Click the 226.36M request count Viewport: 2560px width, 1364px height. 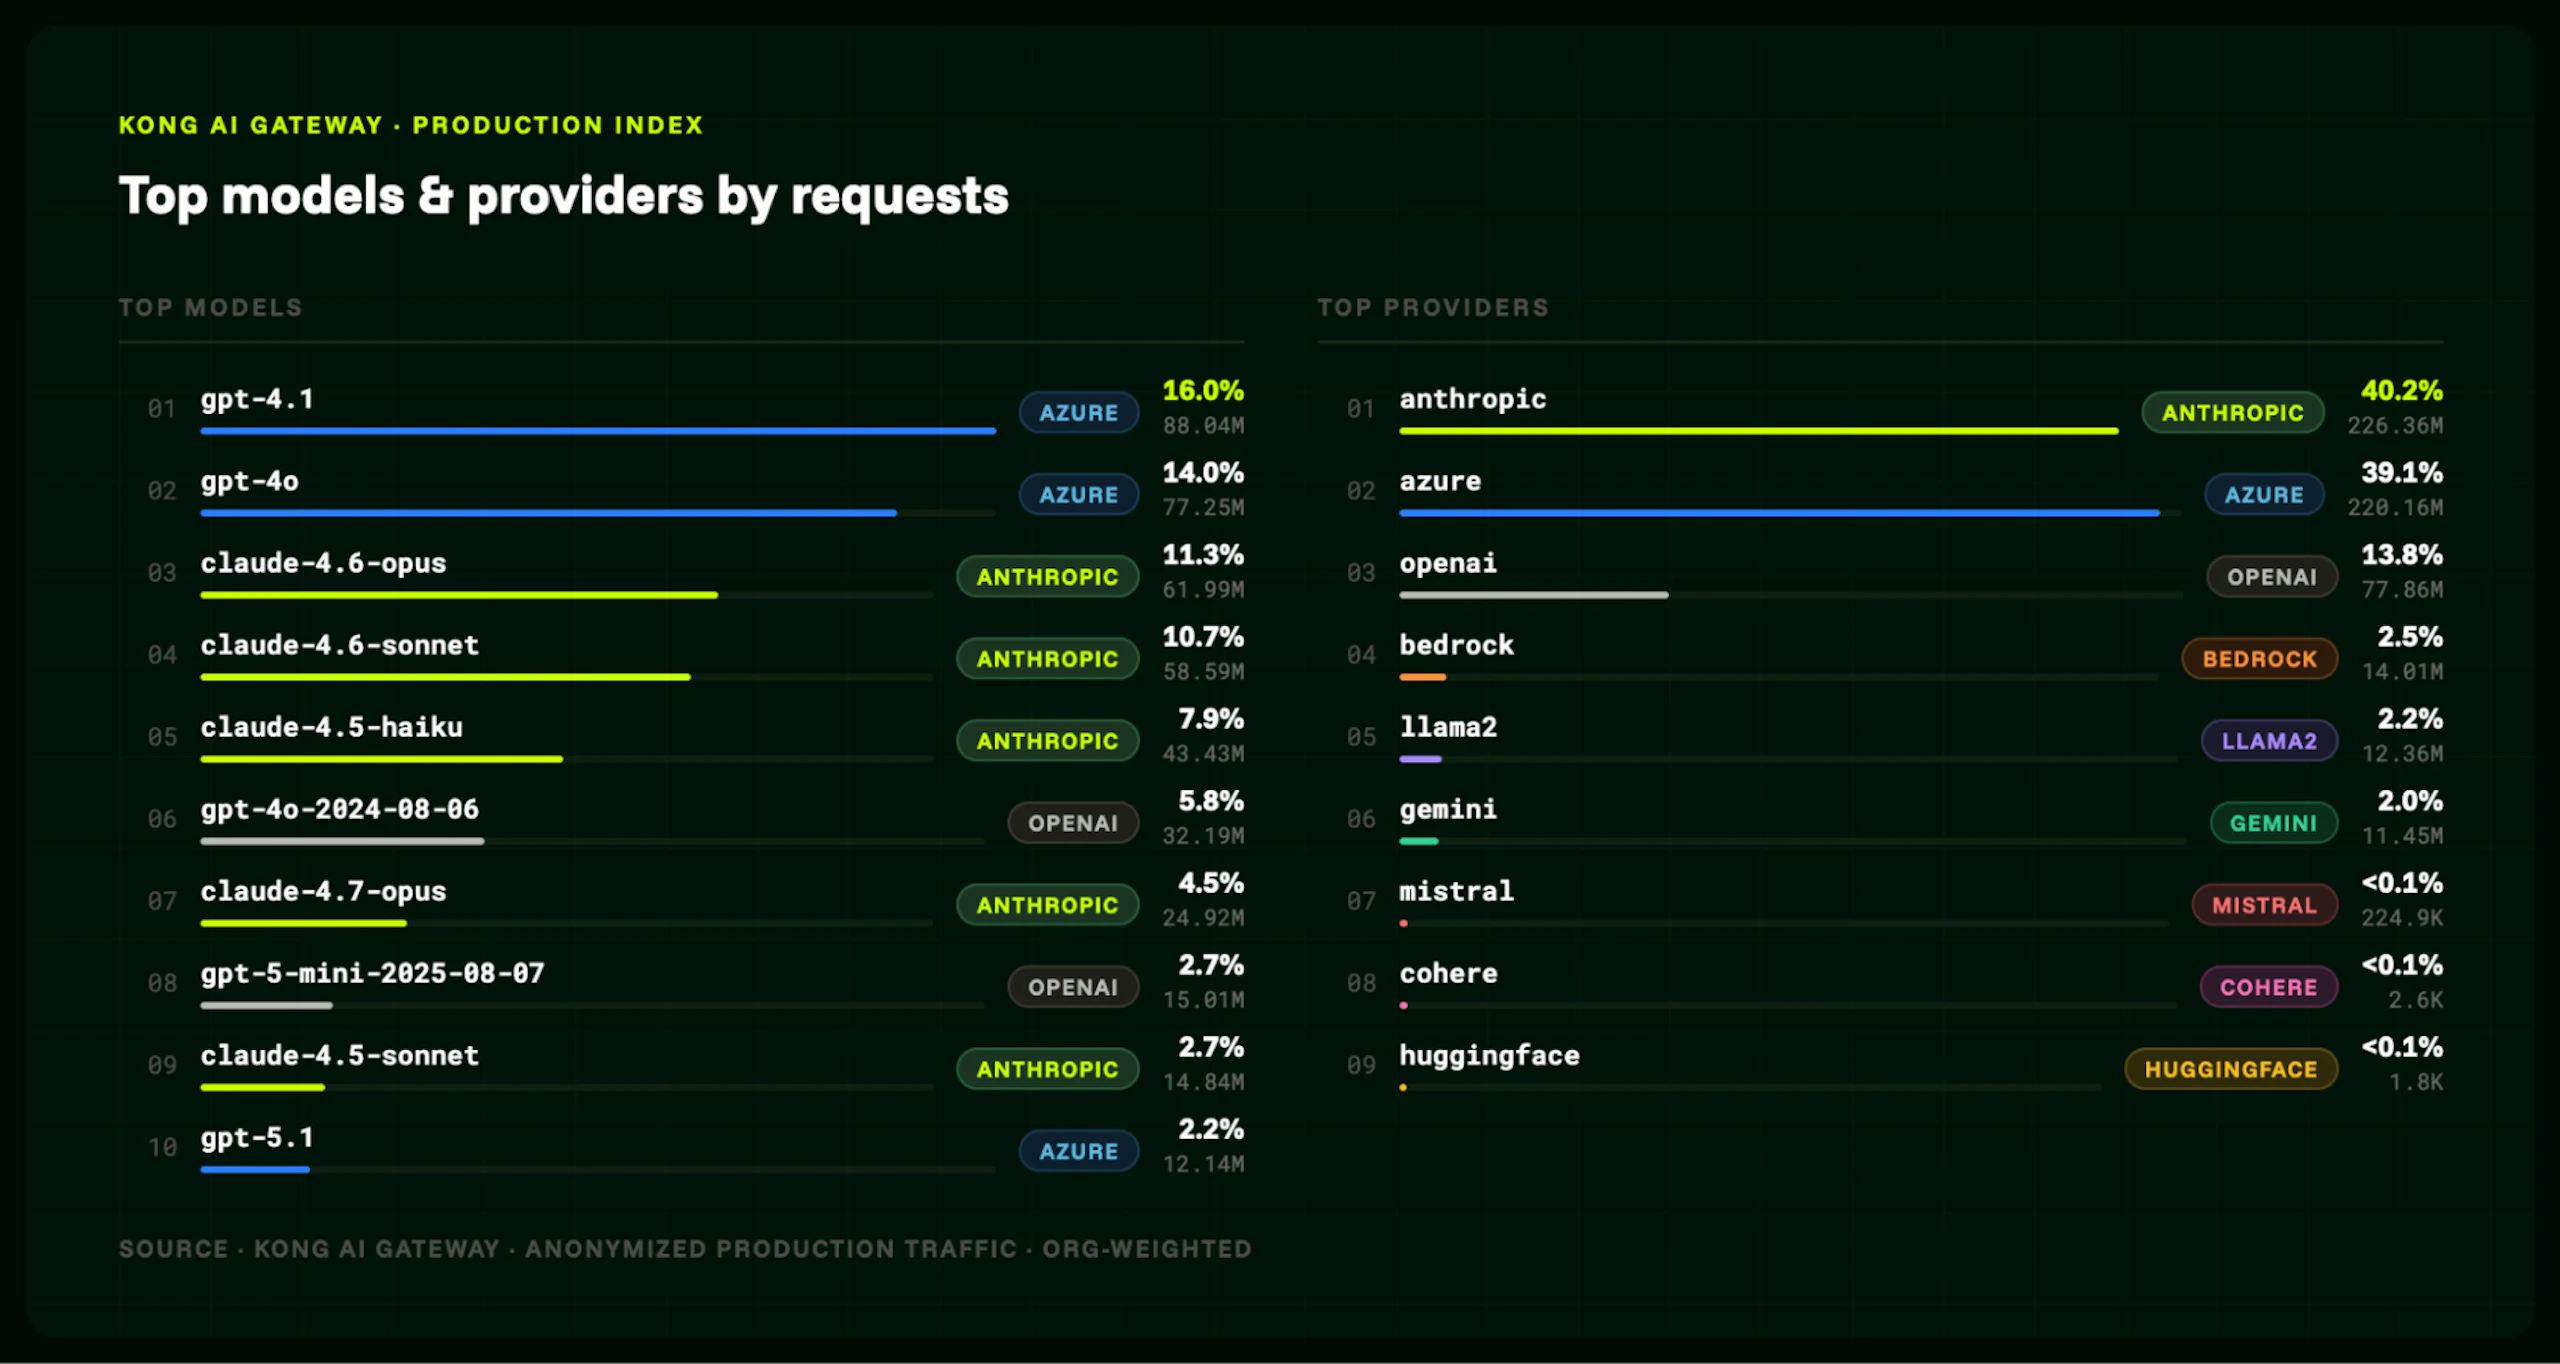click(2396, 426)
